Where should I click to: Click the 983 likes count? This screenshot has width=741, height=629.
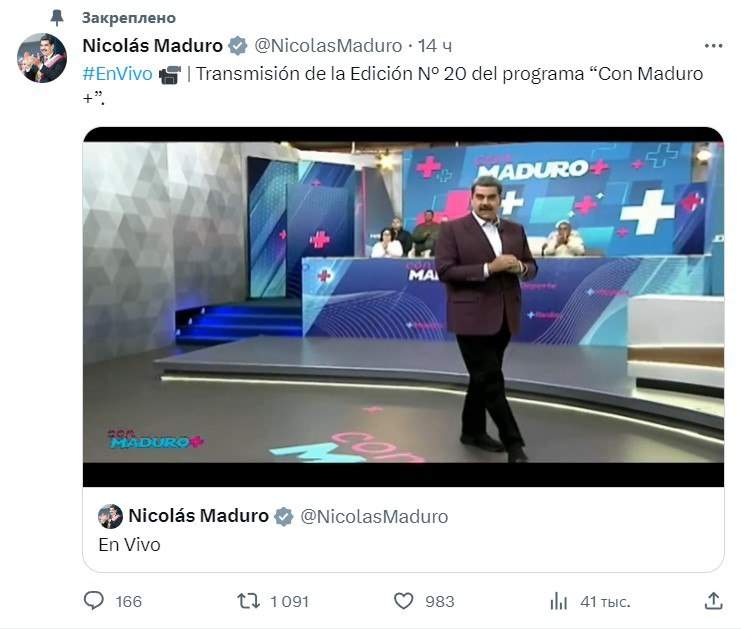point(439,602)
